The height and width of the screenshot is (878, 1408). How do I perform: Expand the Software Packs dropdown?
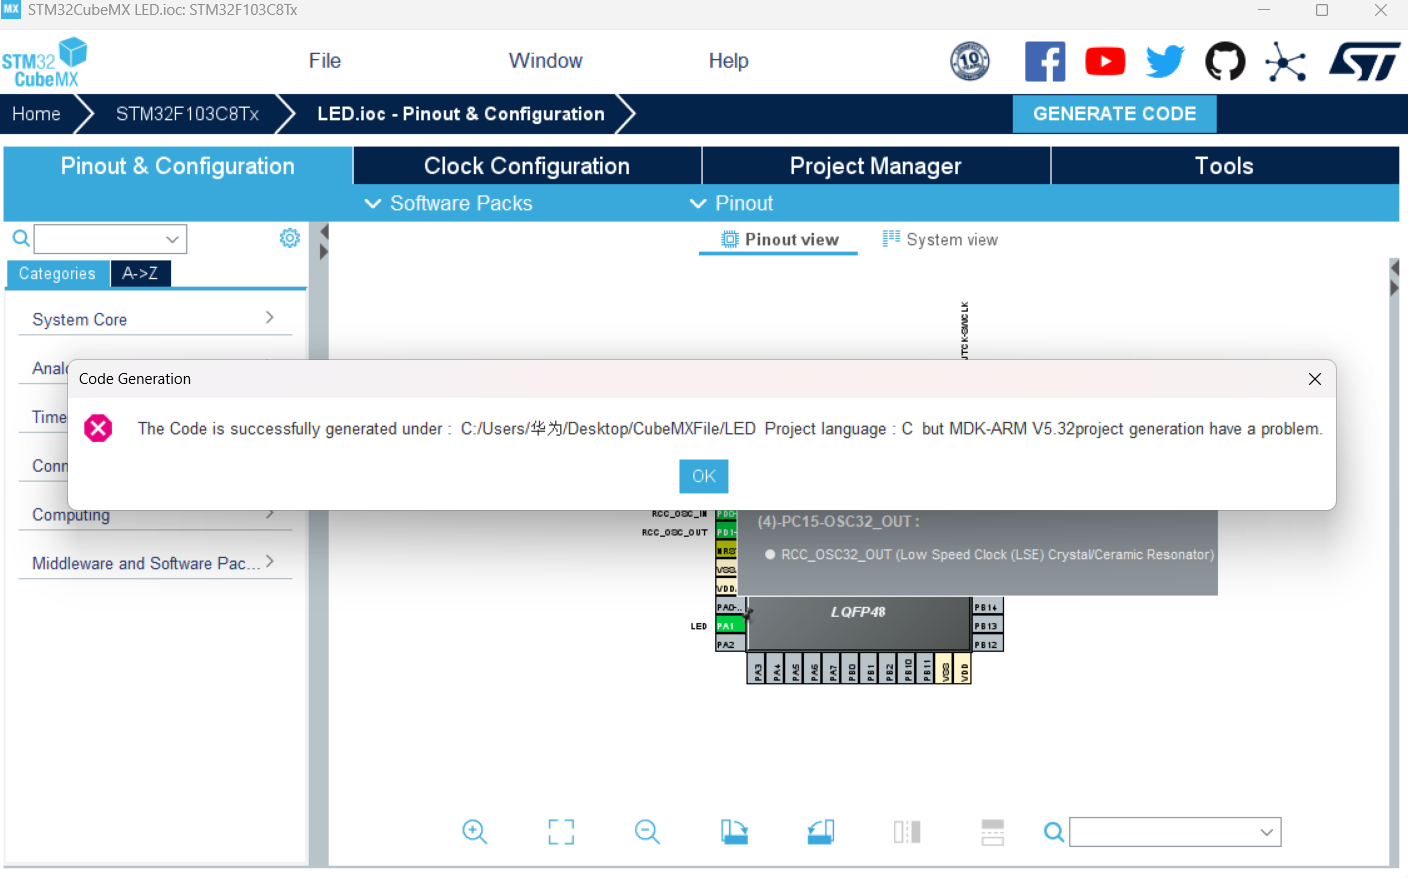click(x=449, y=203)
